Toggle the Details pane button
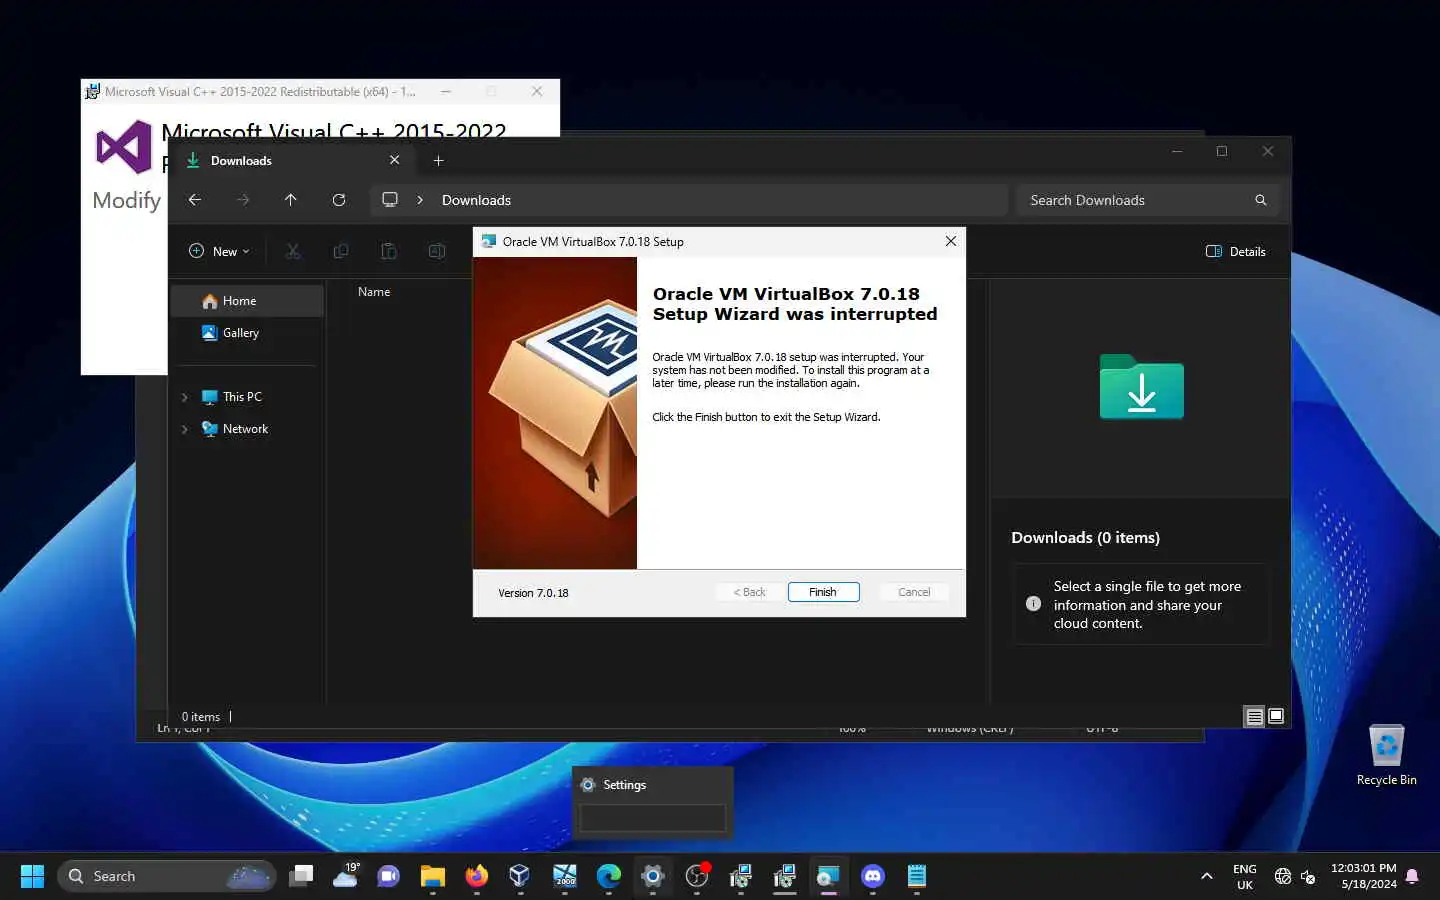Image resolution: width=1440 pixels, height=900 pixels. point(1236,251)
